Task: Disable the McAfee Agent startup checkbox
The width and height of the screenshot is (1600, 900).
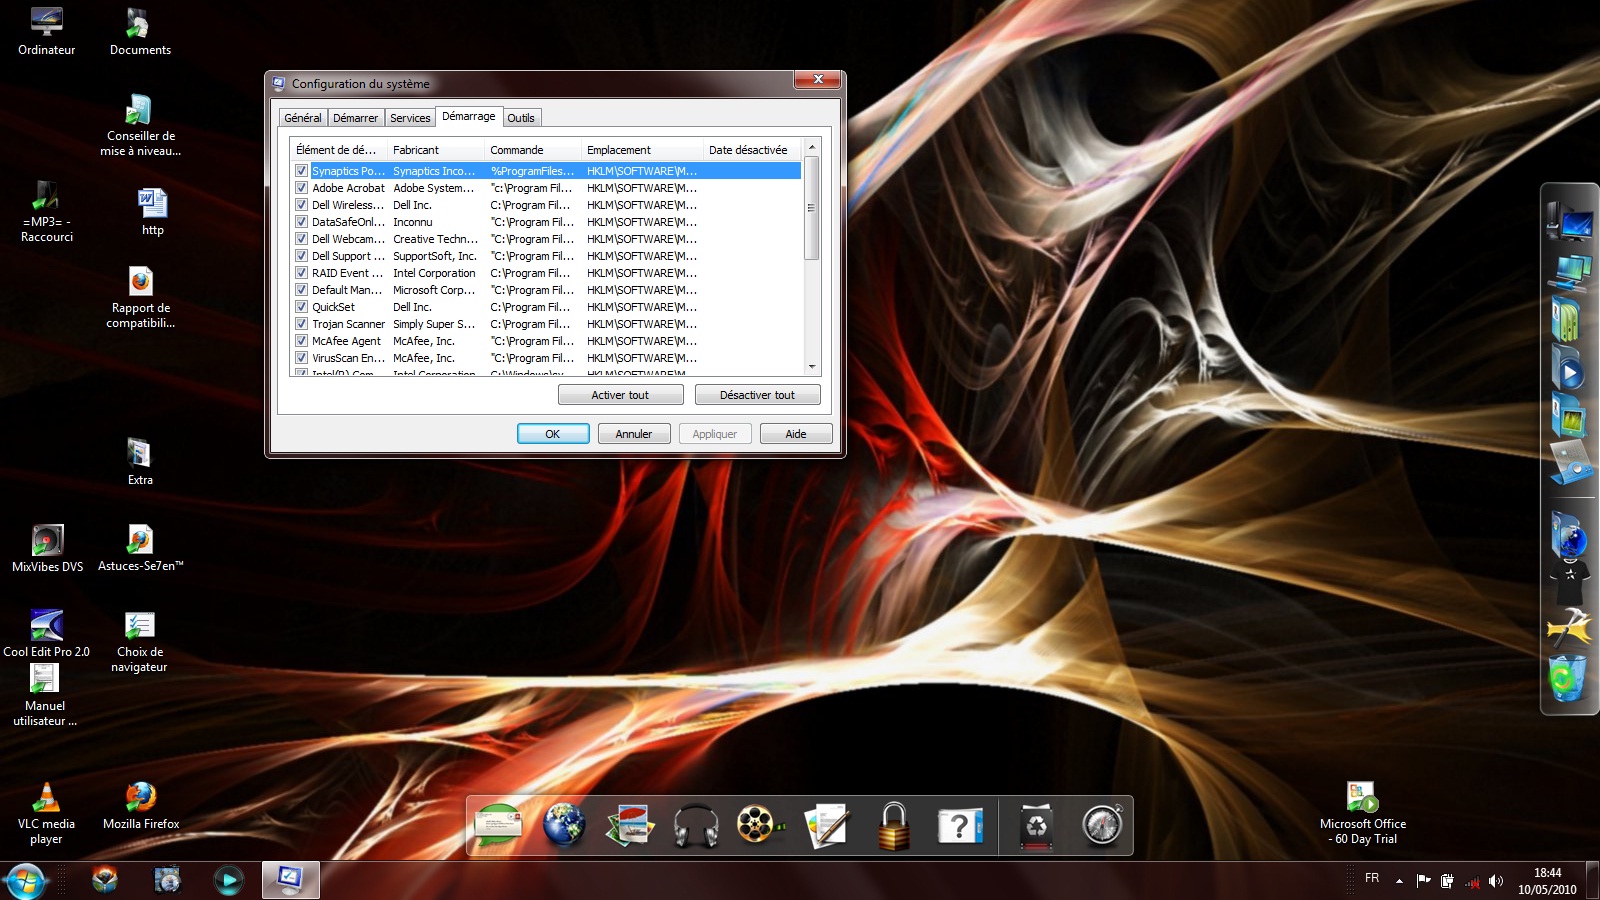Action: [301, 341]
